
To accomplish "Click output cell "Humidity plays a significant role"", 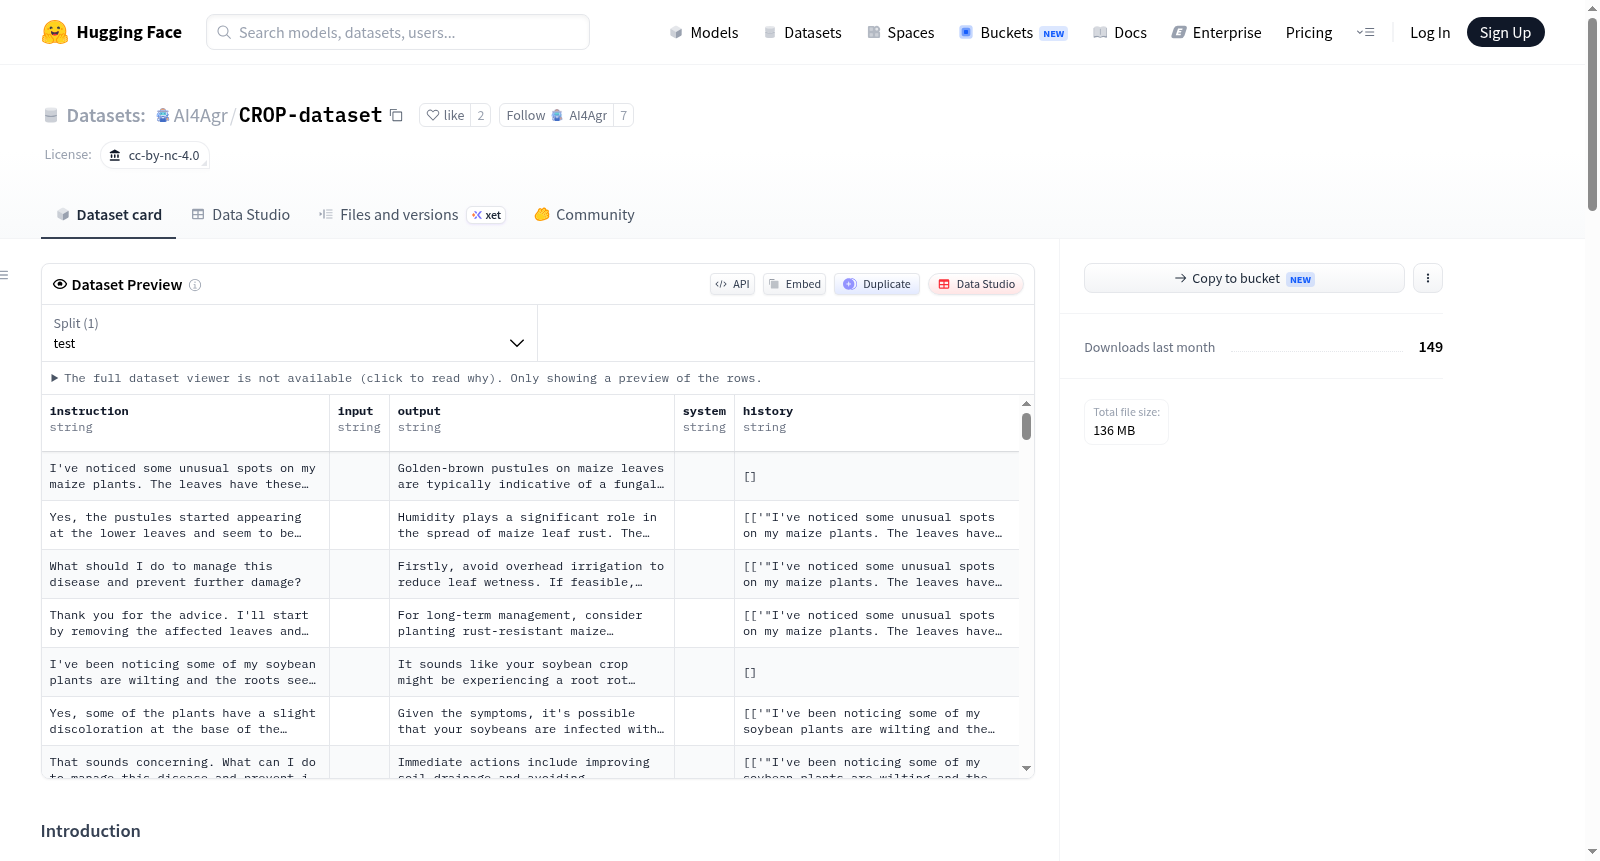I will point(532,525).
